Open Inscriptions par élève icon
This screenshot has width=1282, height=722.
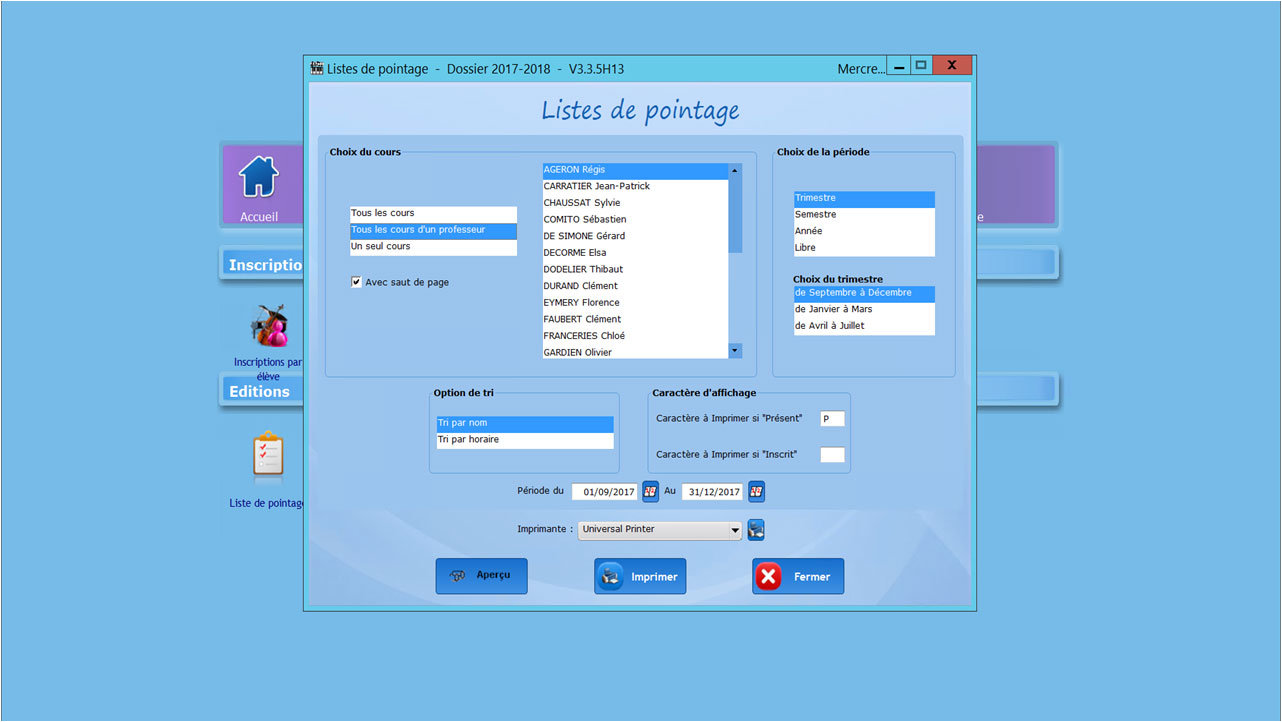point(269,326)
